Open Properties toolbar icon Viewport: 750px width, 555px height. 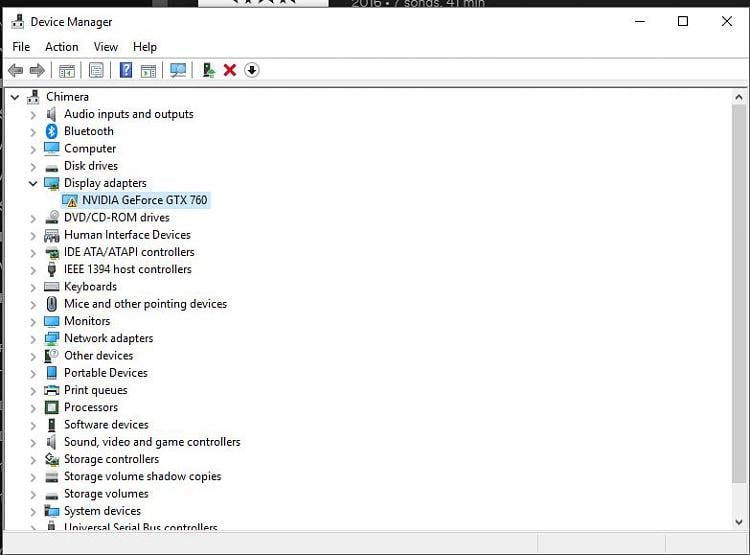[96, 71]
